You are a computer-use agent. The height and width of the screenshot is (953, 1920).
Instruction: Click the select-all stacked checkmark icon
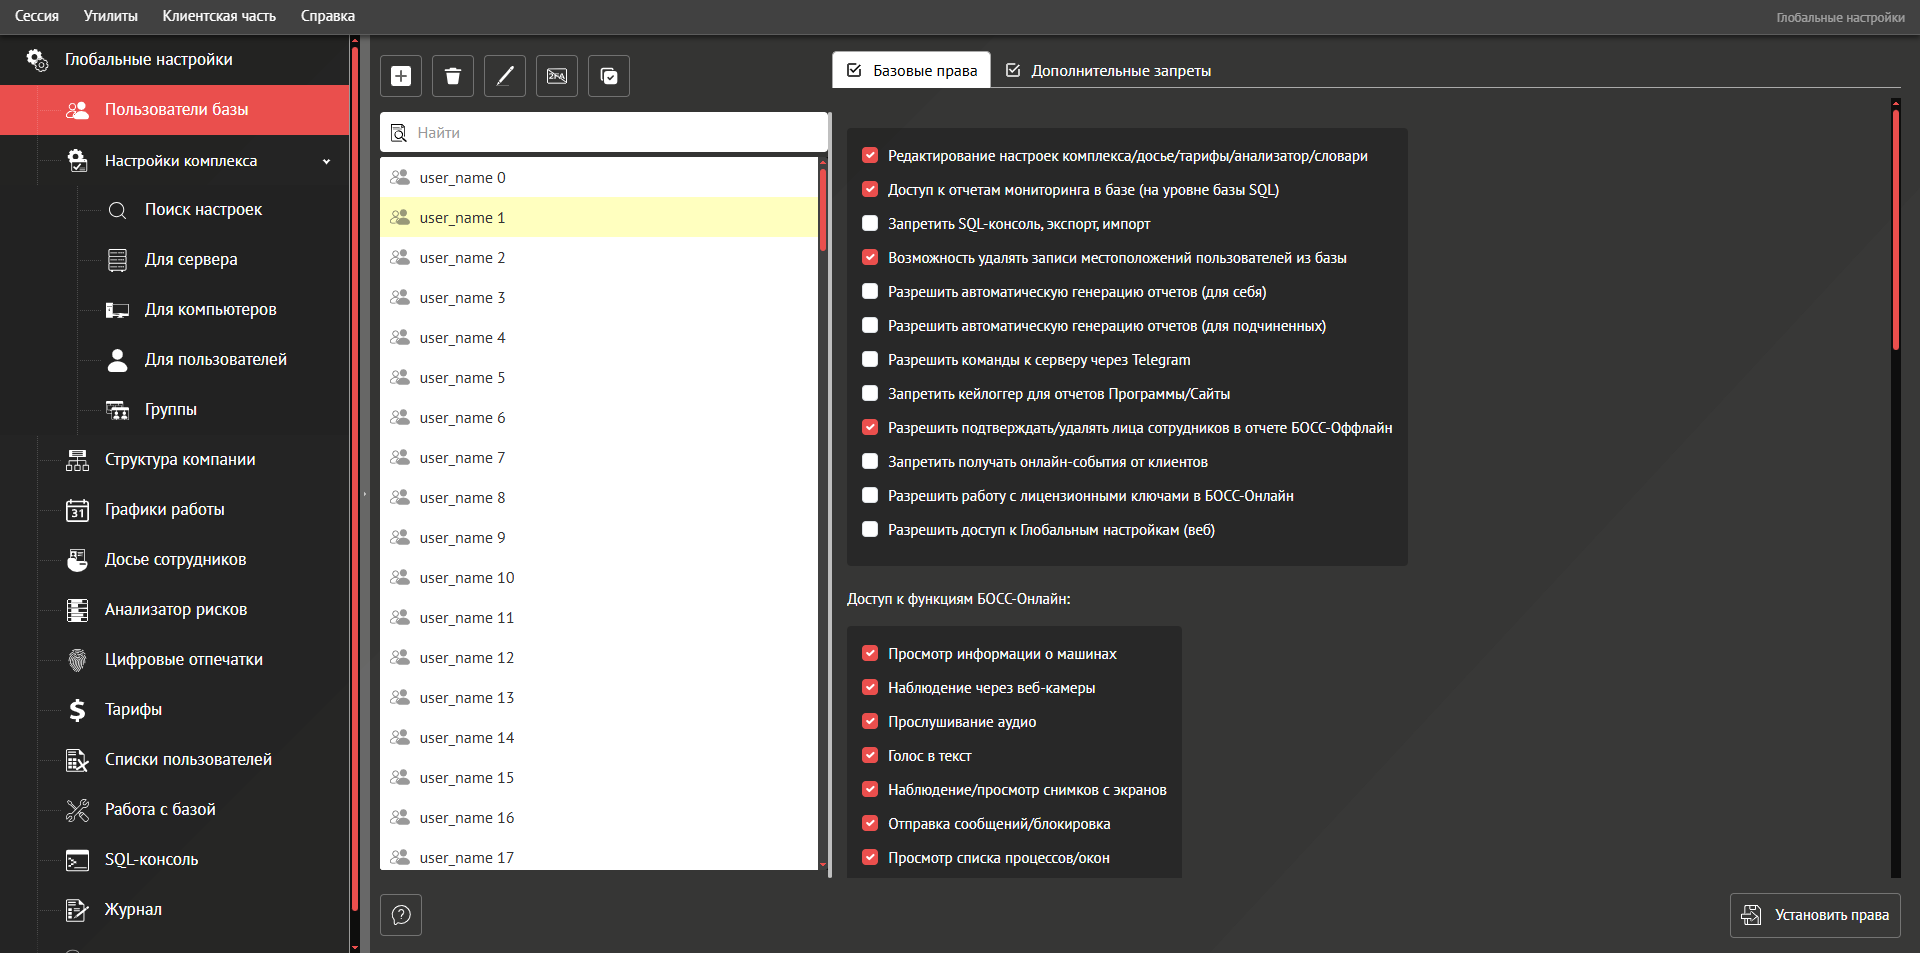(x=609, y=76)
